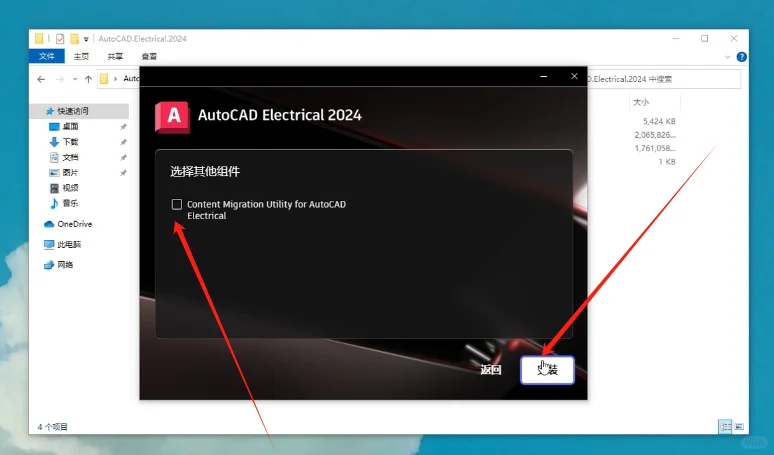Screen dimensions: 774x455
Task: Open 桌面 folder in navigation pane
Action: pyautogui.click(x=70, y=126)
